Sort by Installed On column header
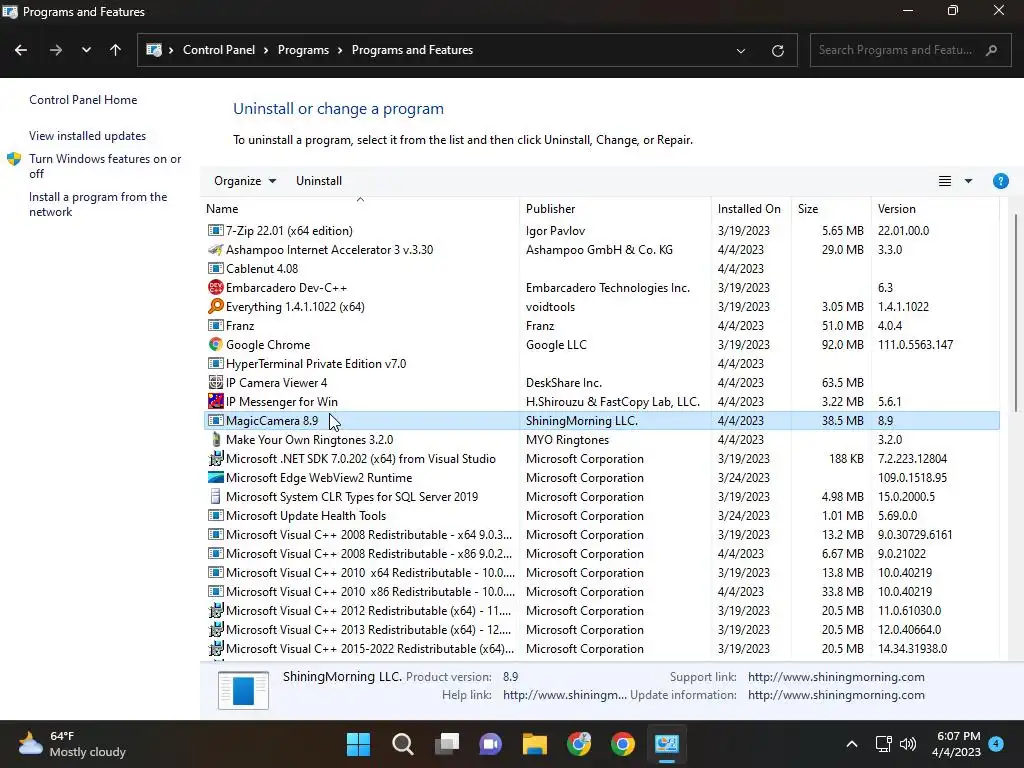The image size is (1024, 768). pos(749,209)
